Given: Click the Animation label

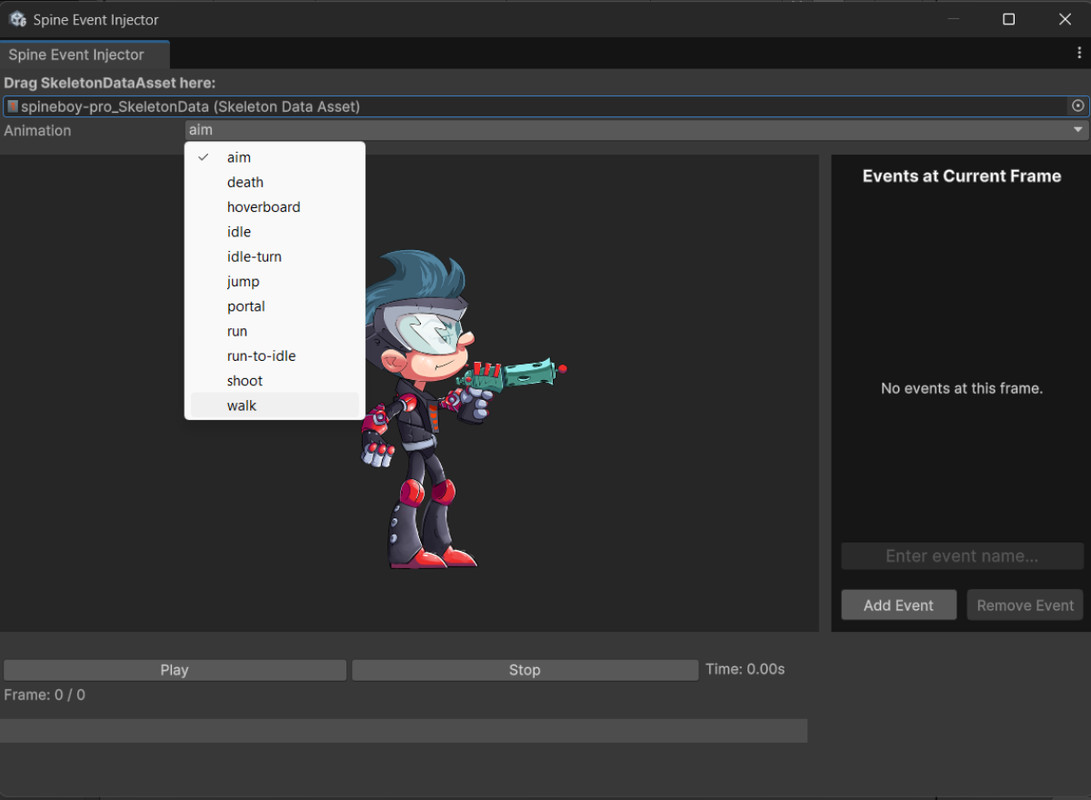Looking at the screenshot, I should point(38,131).
